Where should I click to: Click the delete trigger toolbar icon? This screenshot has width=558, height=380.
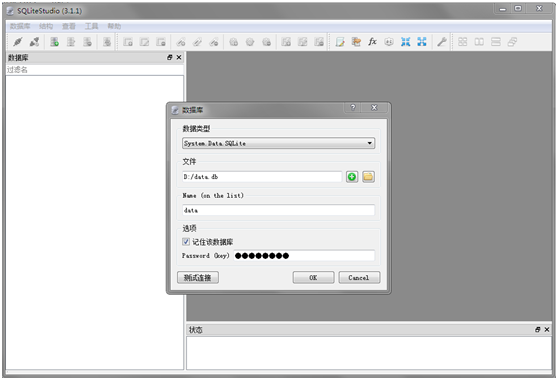(267, 42)
